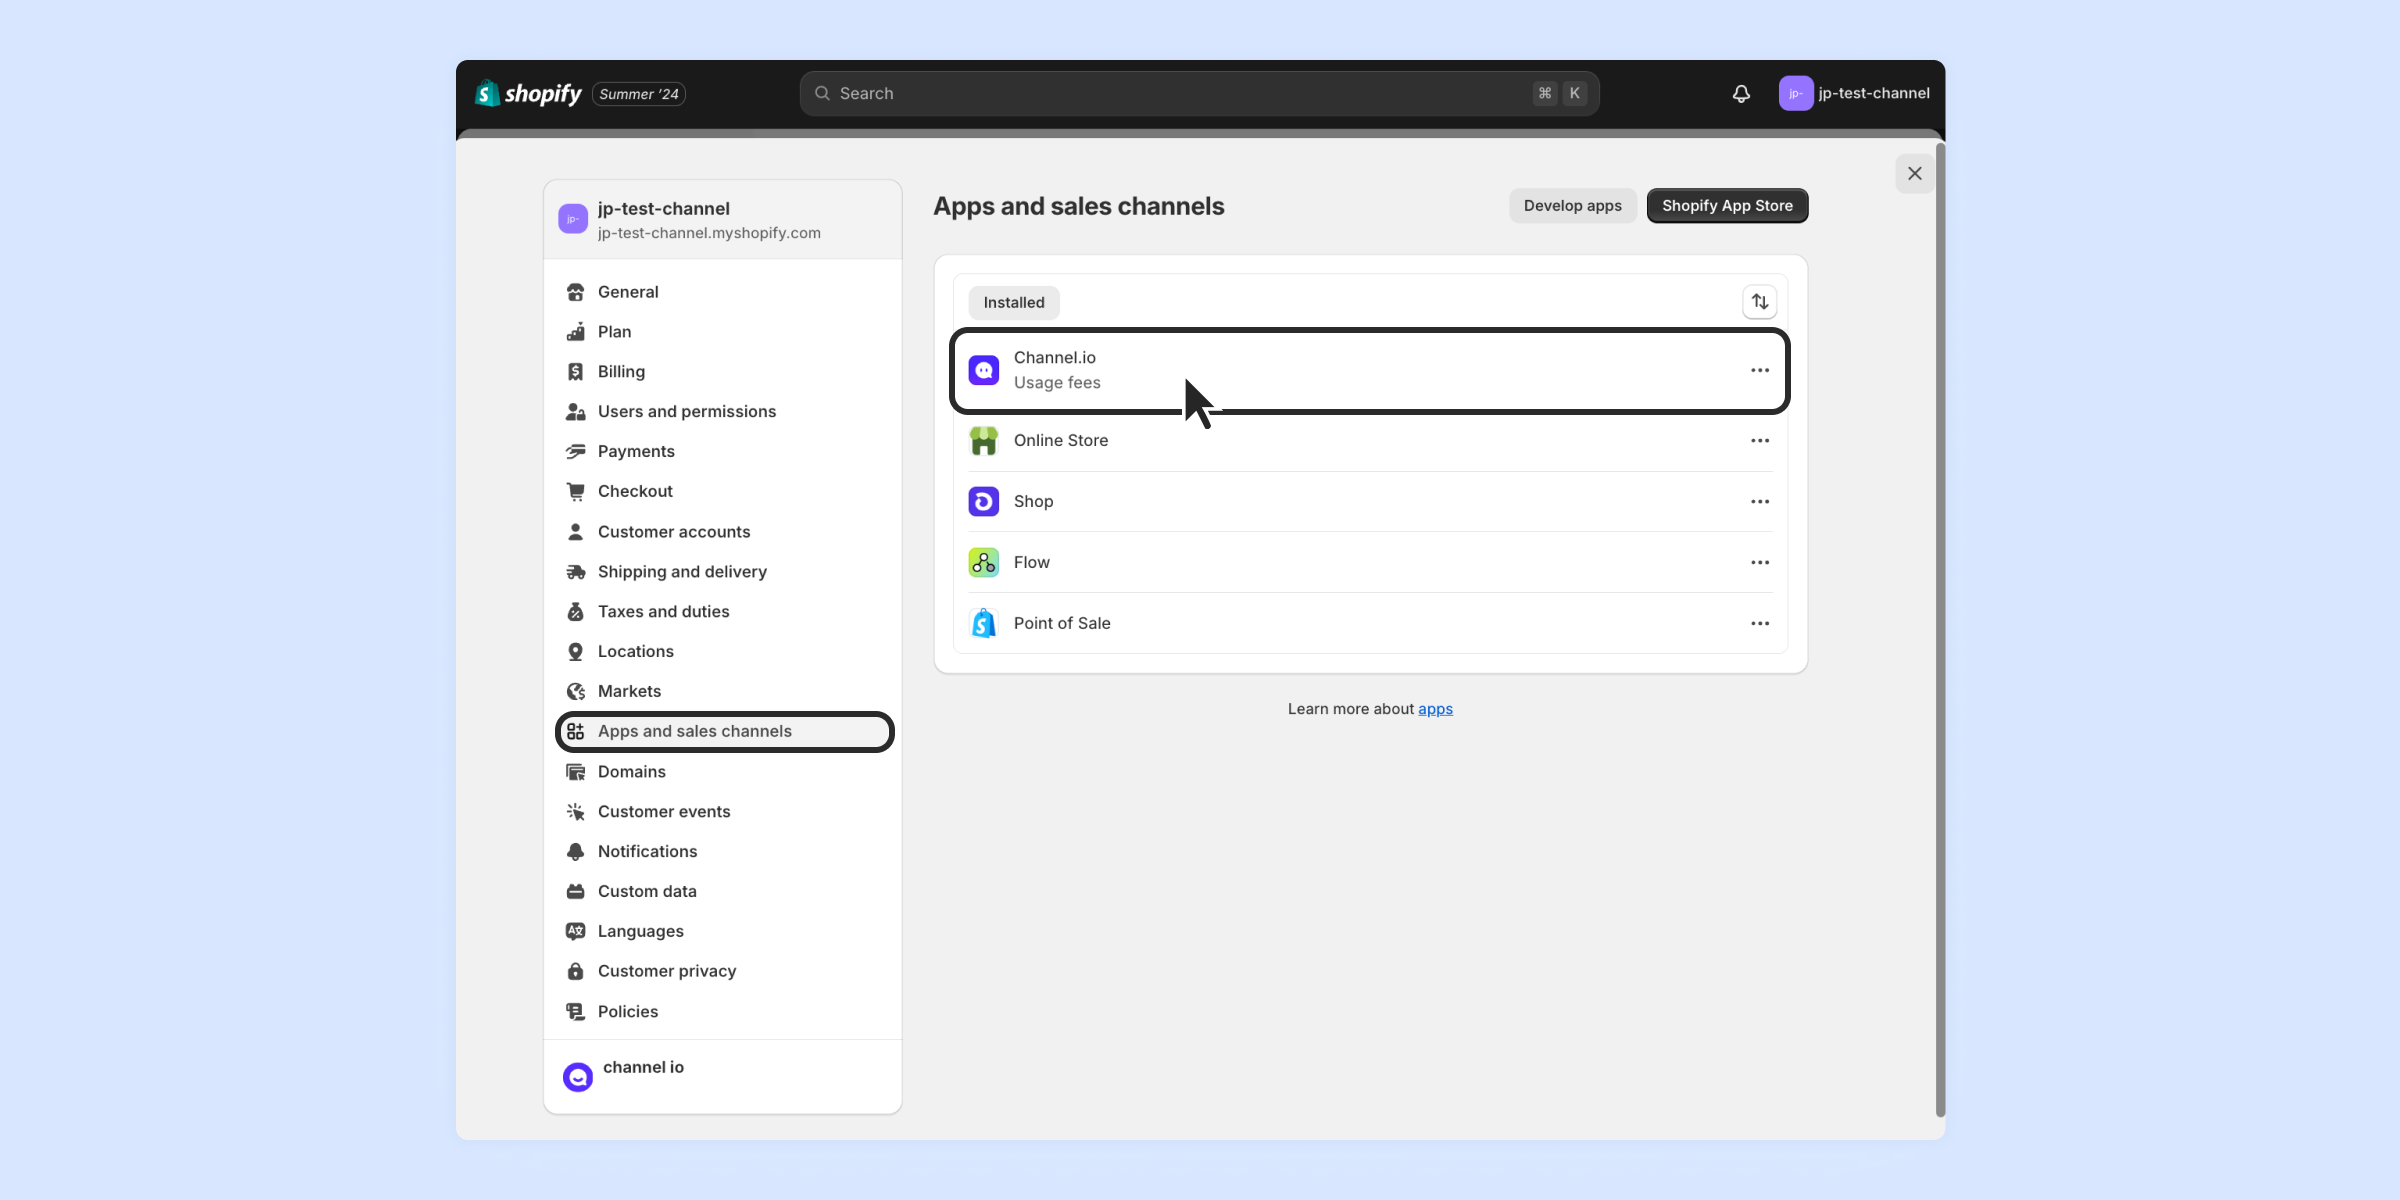
Task: Select the Installed filter tab
Action: tap(1013, 303)
